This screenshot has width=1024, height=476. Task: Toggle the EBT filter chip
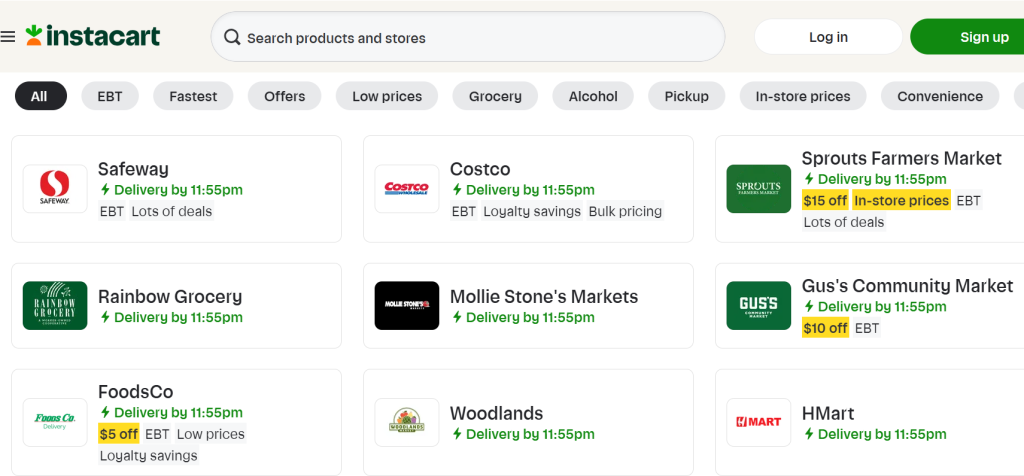(x=110, y=96)
